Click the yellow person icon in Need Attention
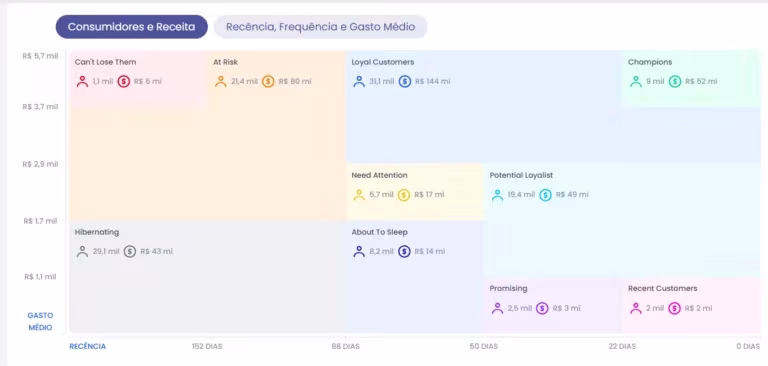 359,195
